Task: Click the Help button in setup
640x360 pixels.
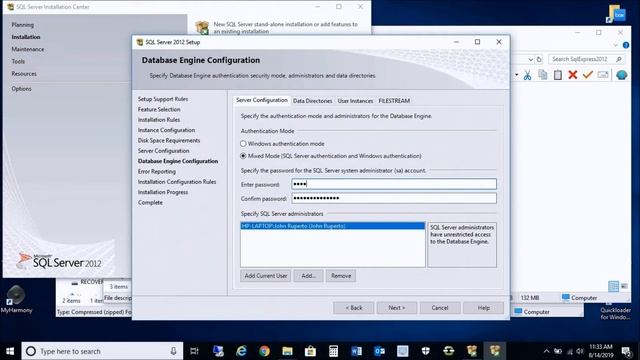Action: [x=483, y=308]
